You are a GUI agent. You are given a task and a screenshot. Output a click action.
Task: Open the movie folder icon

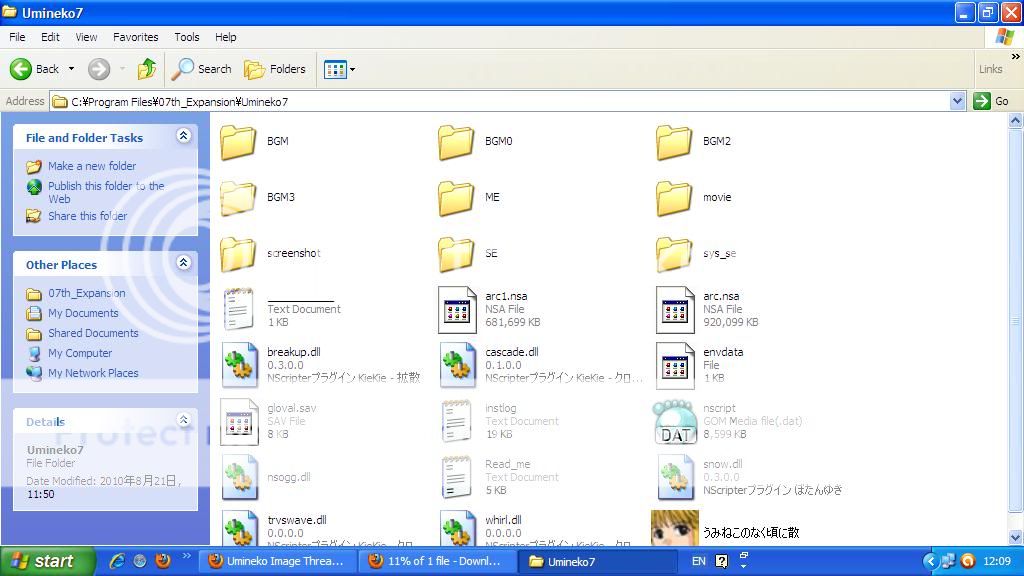674,198
